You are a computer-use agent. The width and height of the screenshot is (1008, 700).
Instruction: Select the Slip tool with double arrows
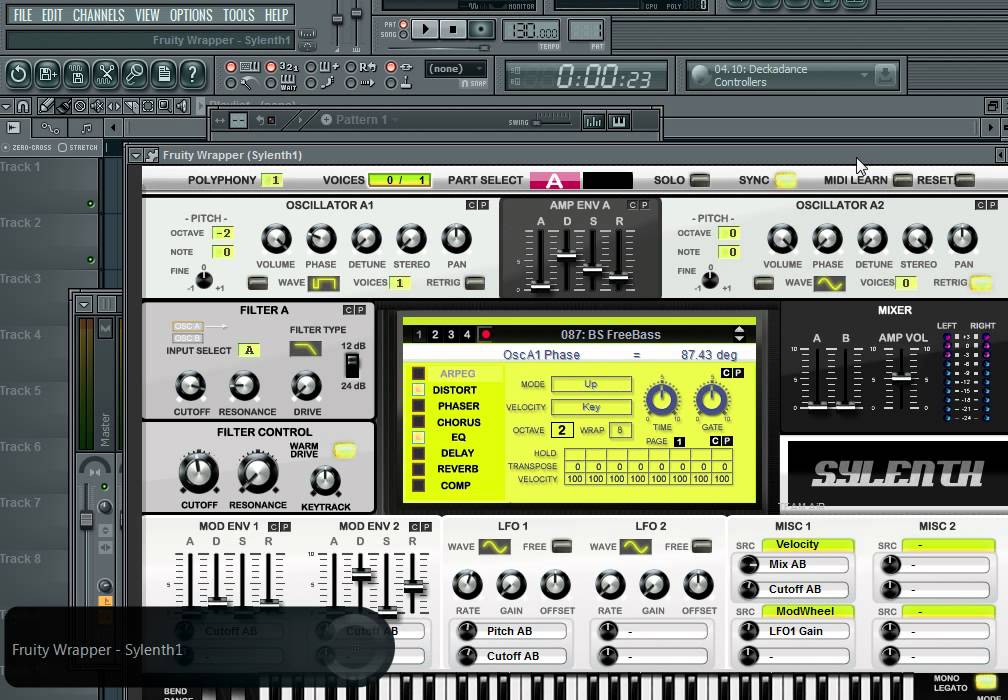click(x=114, y=105)
